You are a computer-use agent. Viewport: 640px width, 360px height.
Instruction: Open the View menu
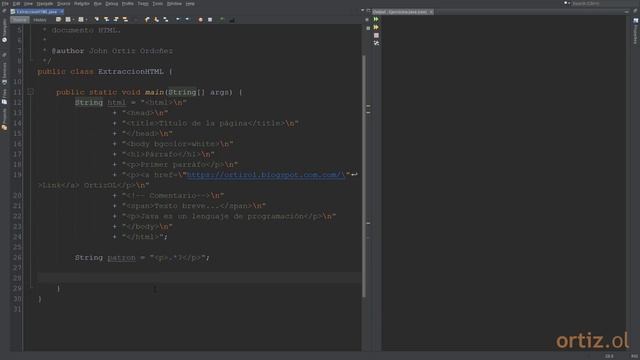pos(28,4)
